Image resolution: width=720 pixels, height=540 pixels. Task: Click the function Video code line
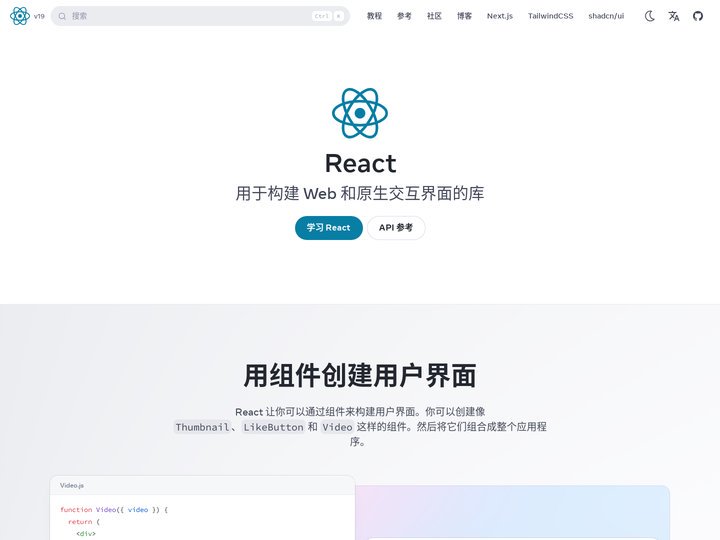114,510
